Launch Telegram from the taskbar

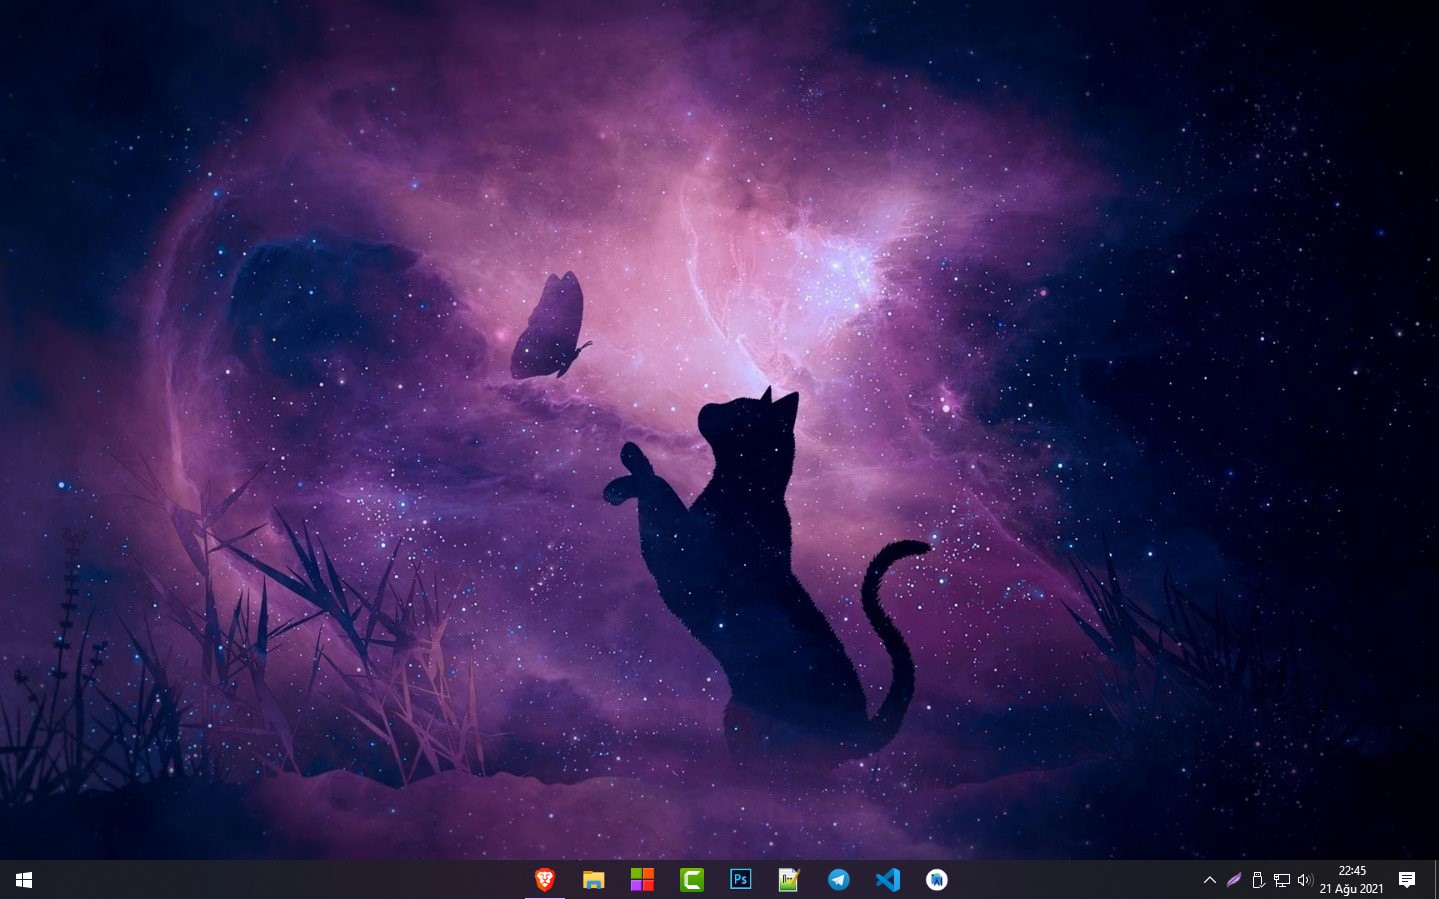click(838, 880)
